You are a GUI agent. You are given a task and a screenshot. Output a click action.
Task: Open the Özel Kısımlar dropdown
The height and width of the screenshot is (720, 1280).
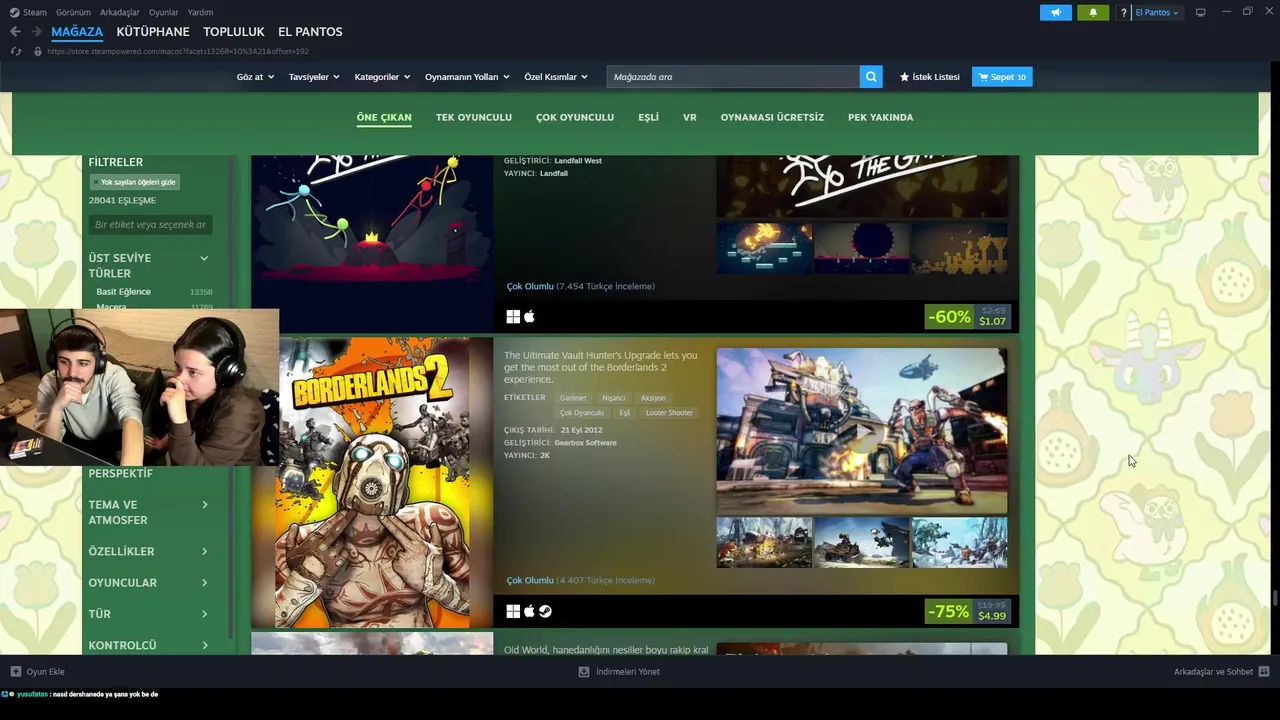(556, 77)
